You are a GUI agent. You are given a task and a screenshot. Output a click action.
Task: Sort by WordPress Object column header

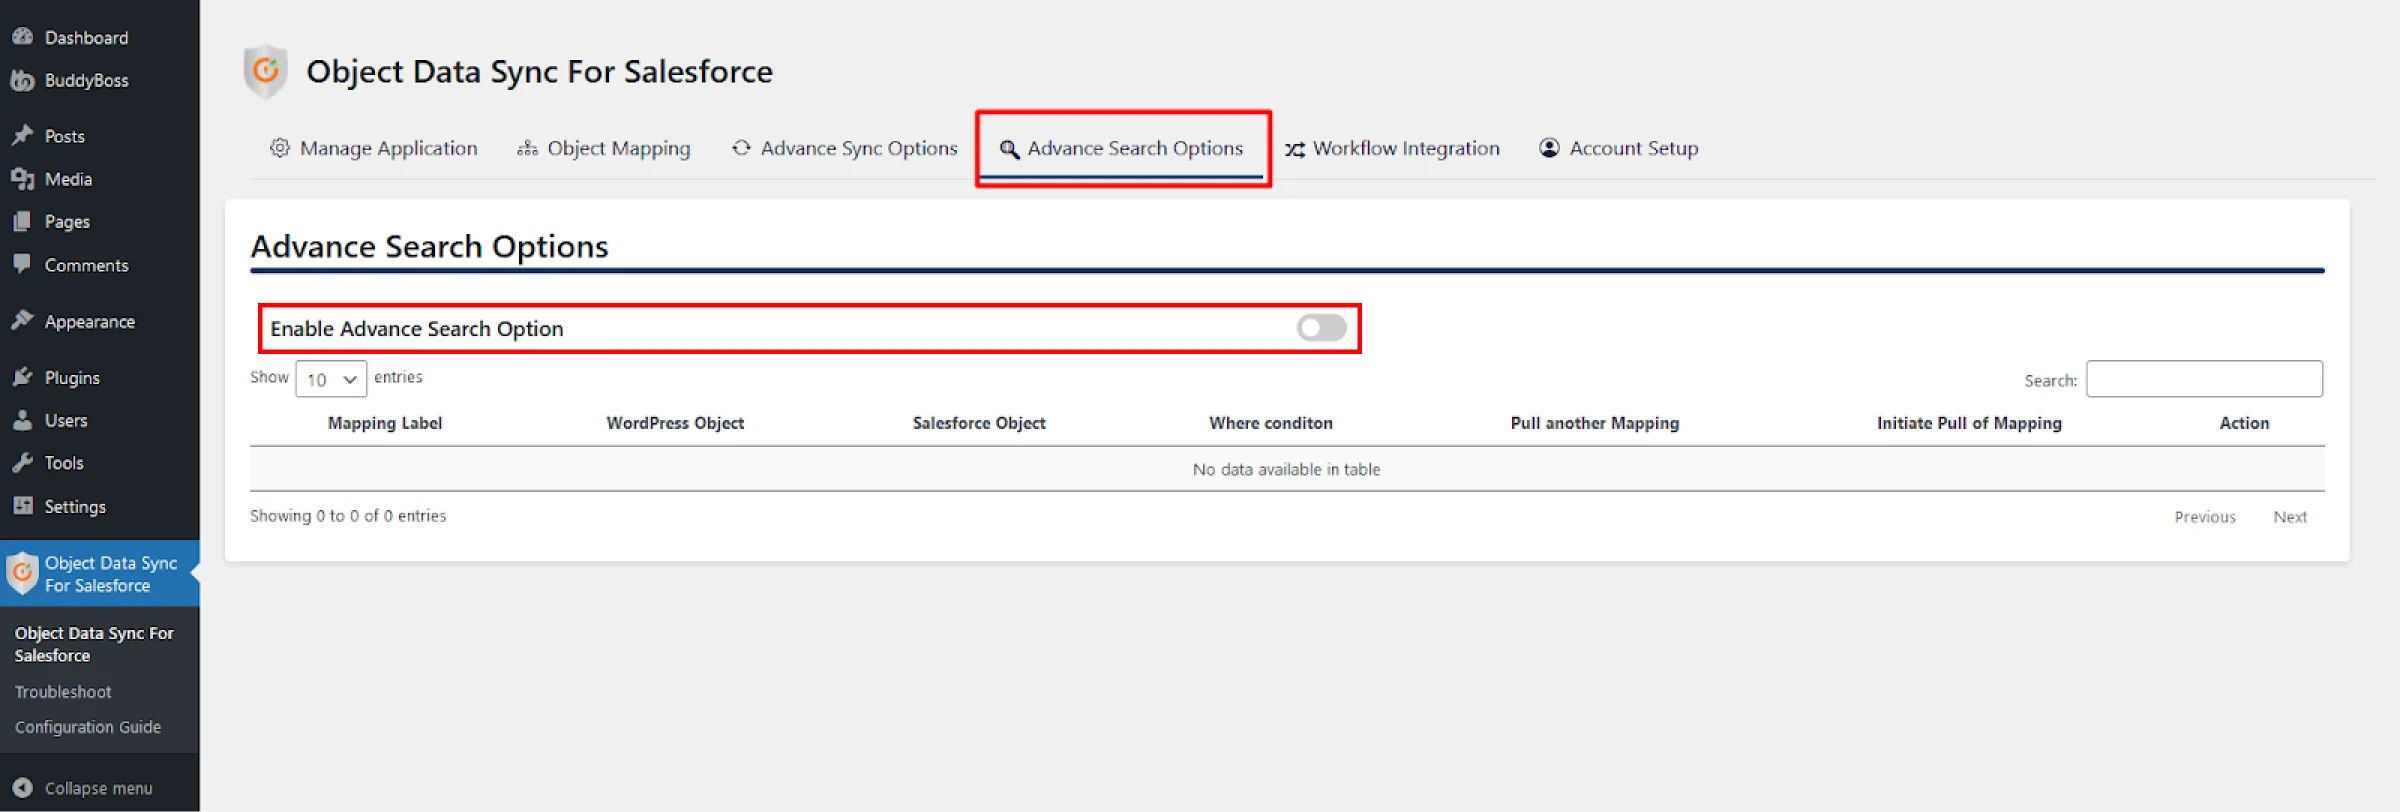click(675, 423)
